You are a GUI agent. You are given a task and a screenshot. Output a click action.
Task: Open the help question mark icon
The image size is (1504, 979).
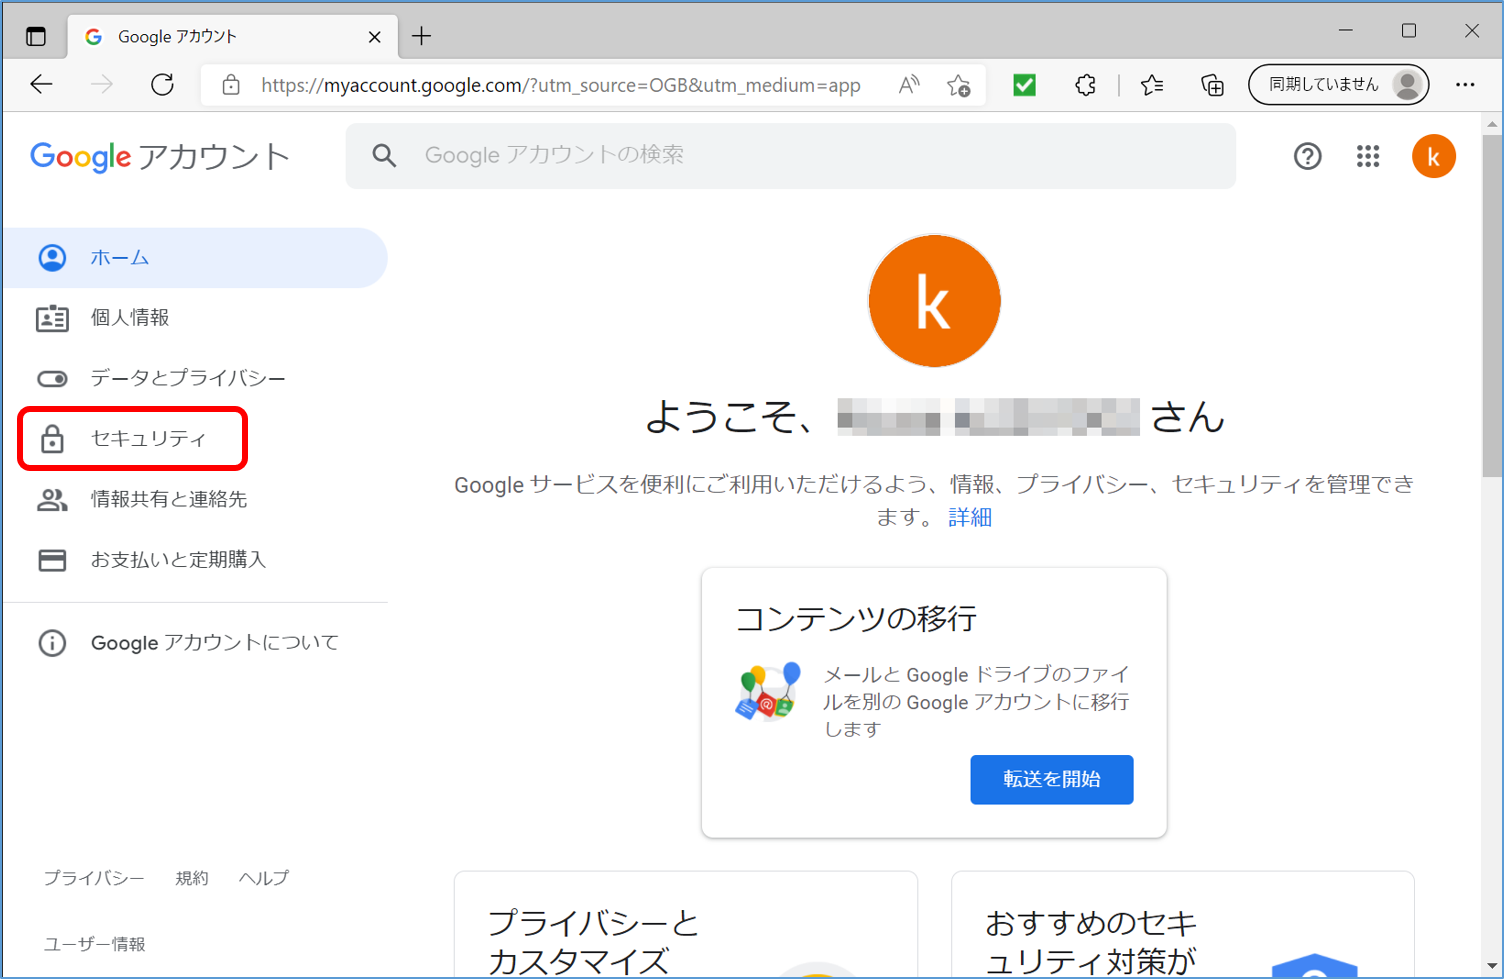click(1307, 156)
